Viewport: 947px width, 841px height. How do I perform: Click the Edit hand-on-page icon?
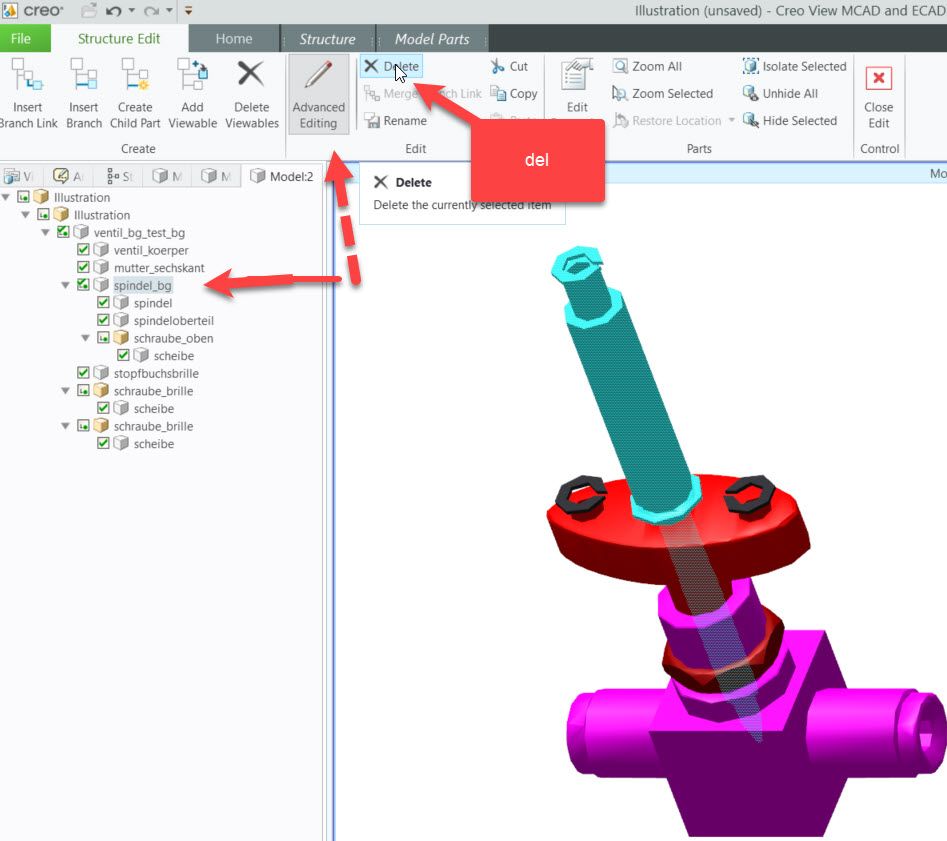tap(576, 75)
